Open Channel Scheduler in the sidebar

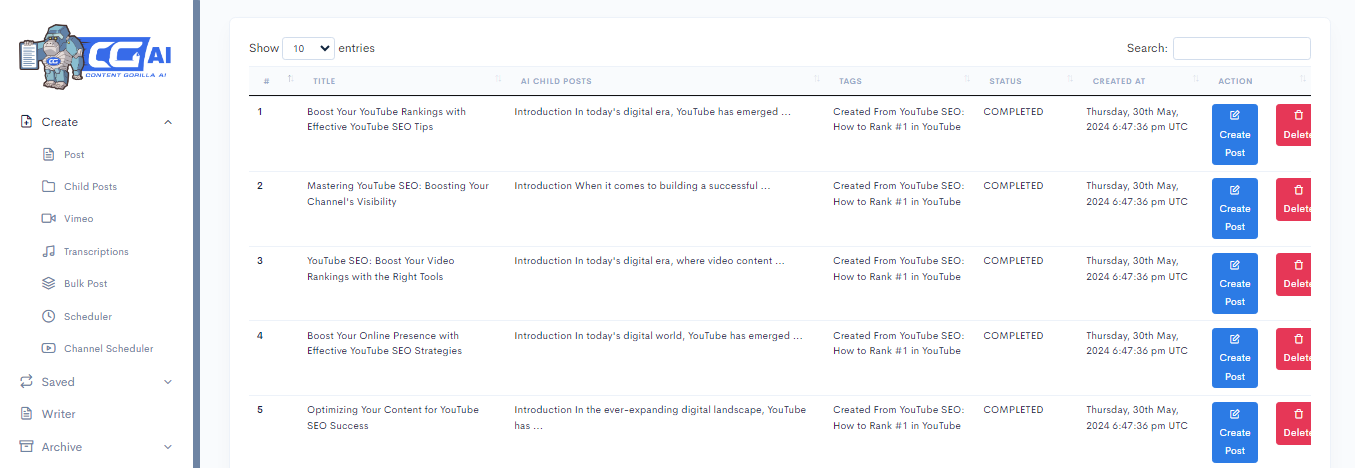coord(109,349)
